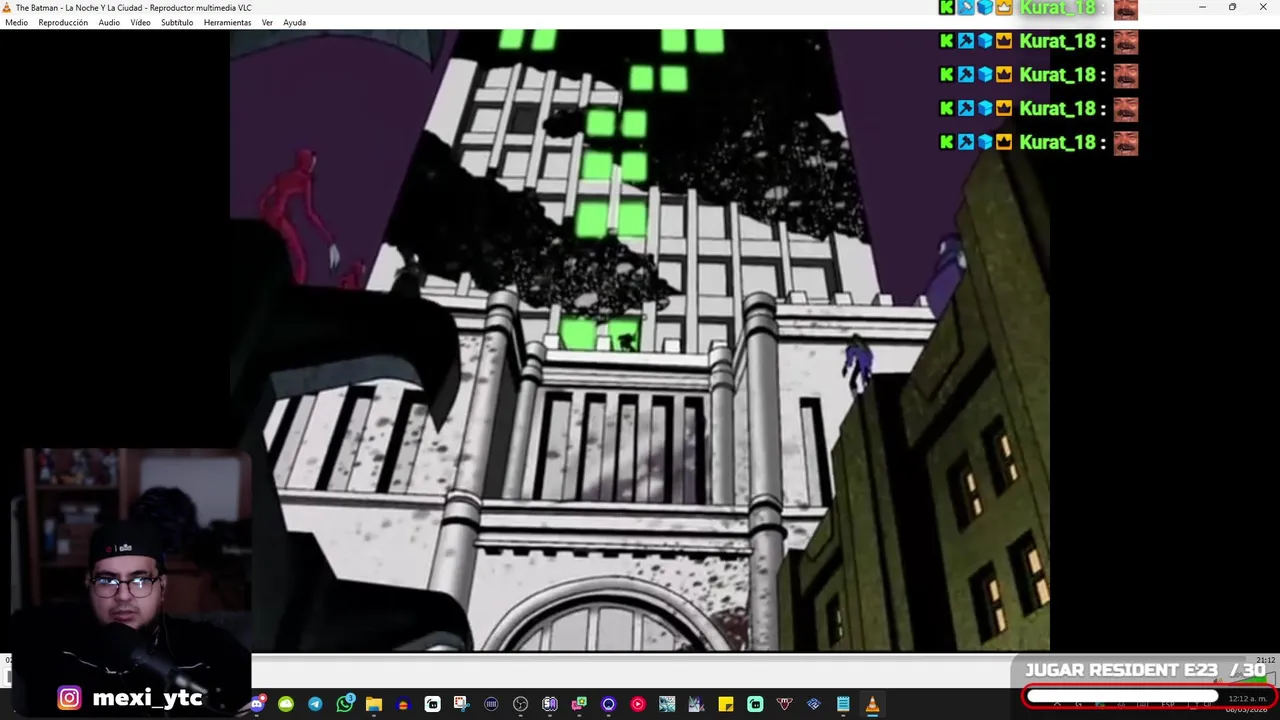This screenshot has width=1280, height=720.
Task: Open the blue and orange round taskbar icon
Action: (x=403, y=704)
